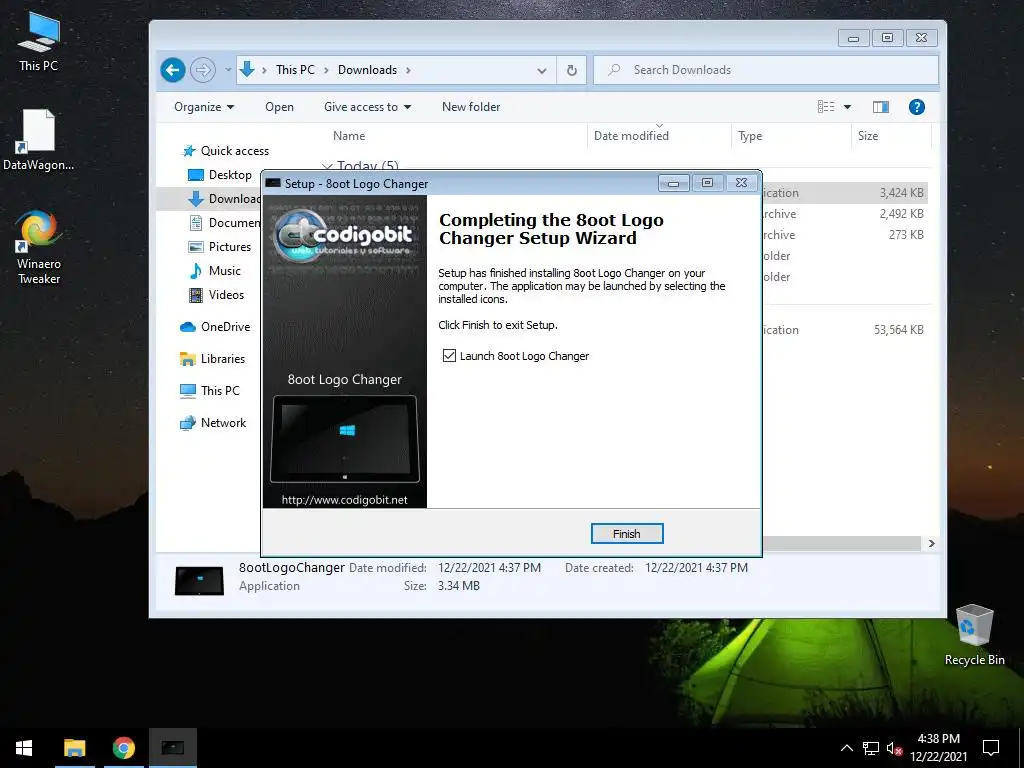Select the DataWagon desktop shortcut
Image resolution: width=1024 pixels, height=768 pixels.
pos(39,140)
